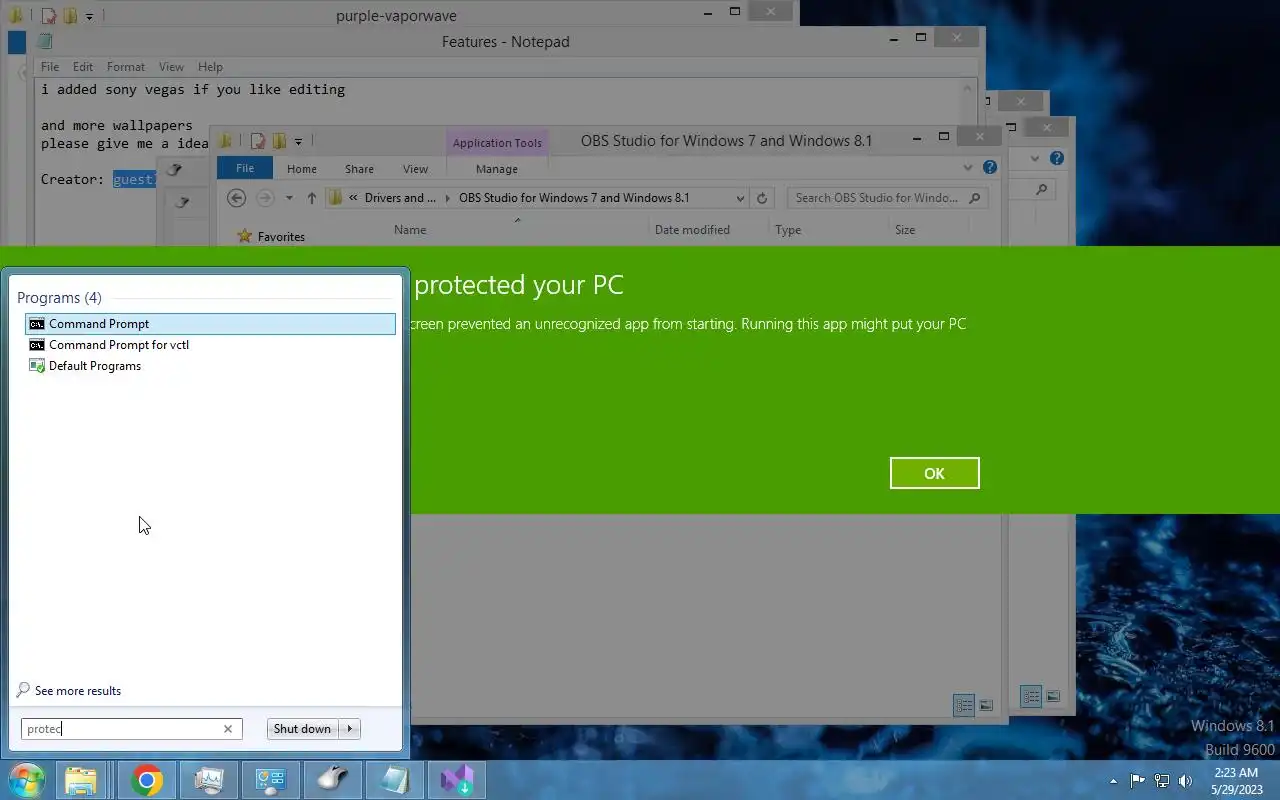Open Action Center flag icon
1280x800 pixels.
(x=1137, y=781)
